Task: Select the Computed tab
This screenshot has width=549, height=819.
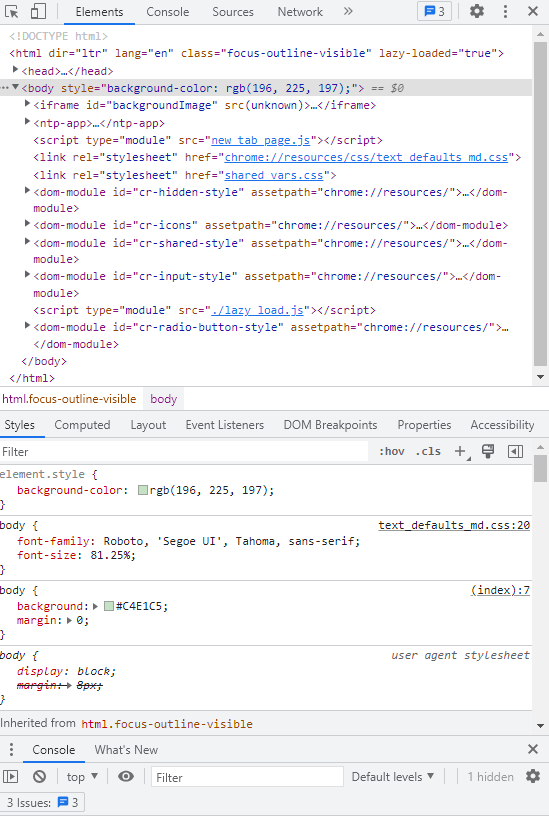Action: pyautogui.click(x=82, y=425)
